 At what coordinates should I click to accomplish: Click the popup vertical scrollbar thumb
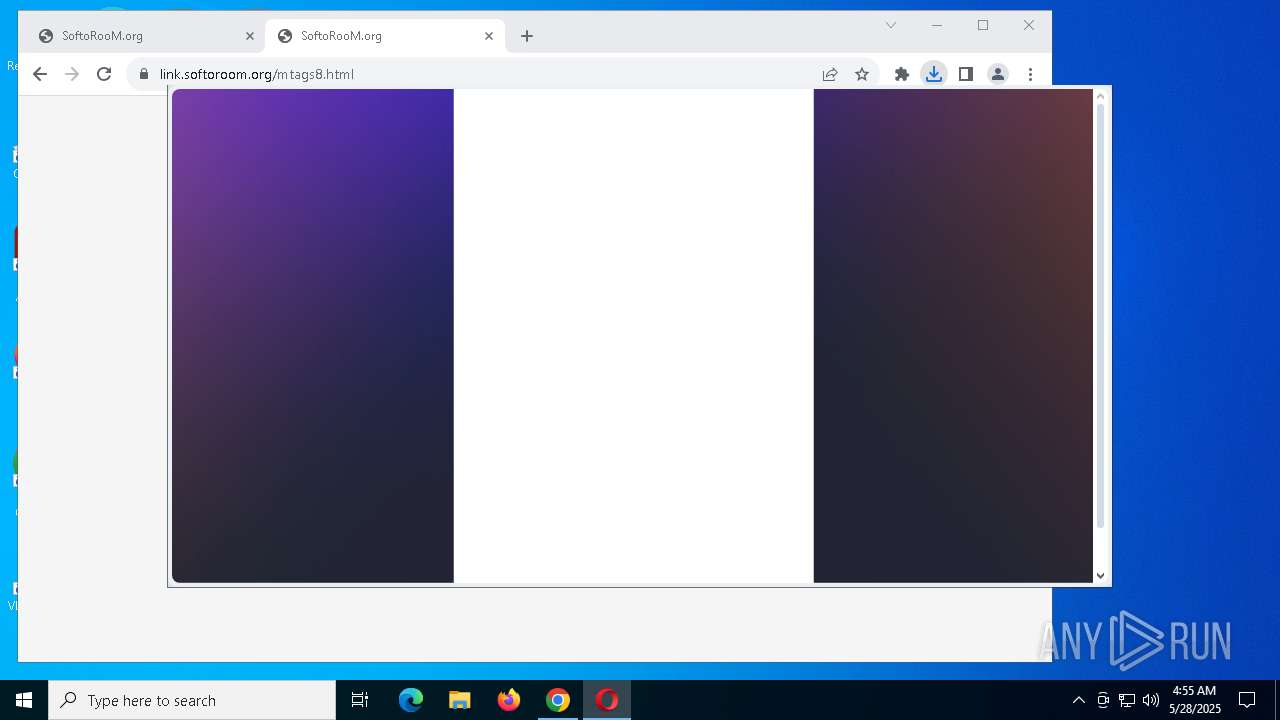pyautogui.click(x=1101, y=315)
